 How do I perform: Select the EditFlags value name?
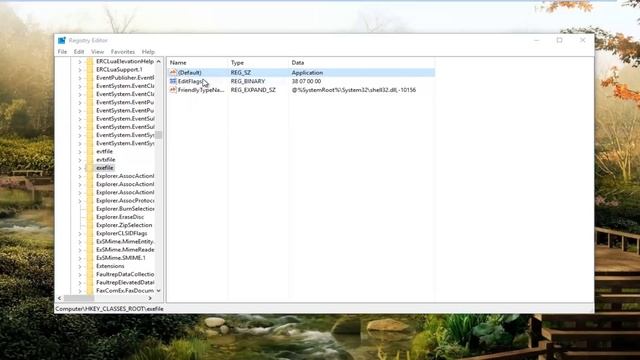pyautogui.click(x=190, y=81)
